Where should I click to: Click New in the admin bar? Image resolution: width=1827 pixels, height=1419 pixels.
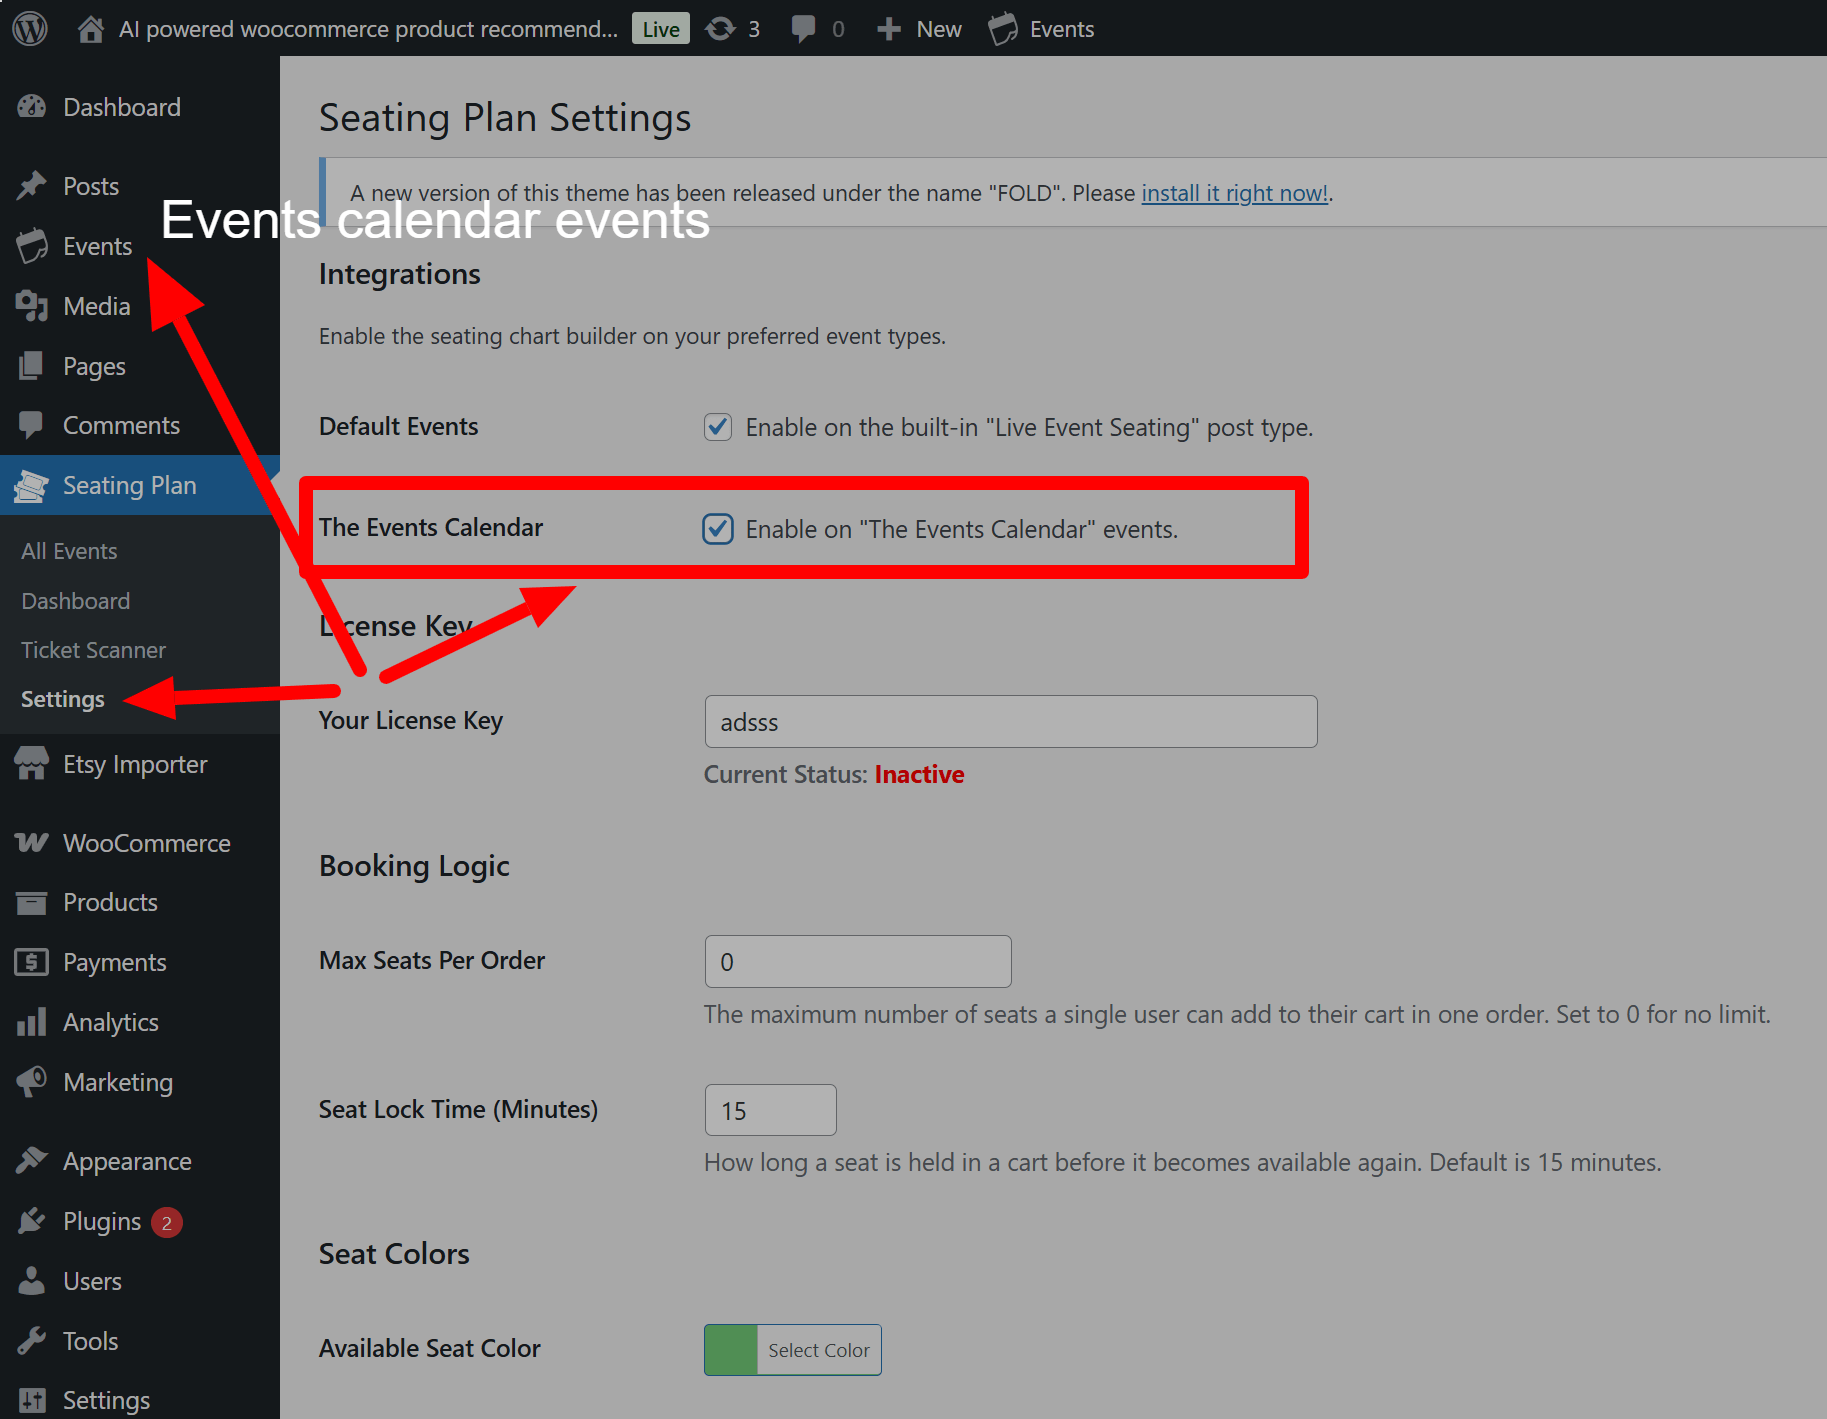918,28
